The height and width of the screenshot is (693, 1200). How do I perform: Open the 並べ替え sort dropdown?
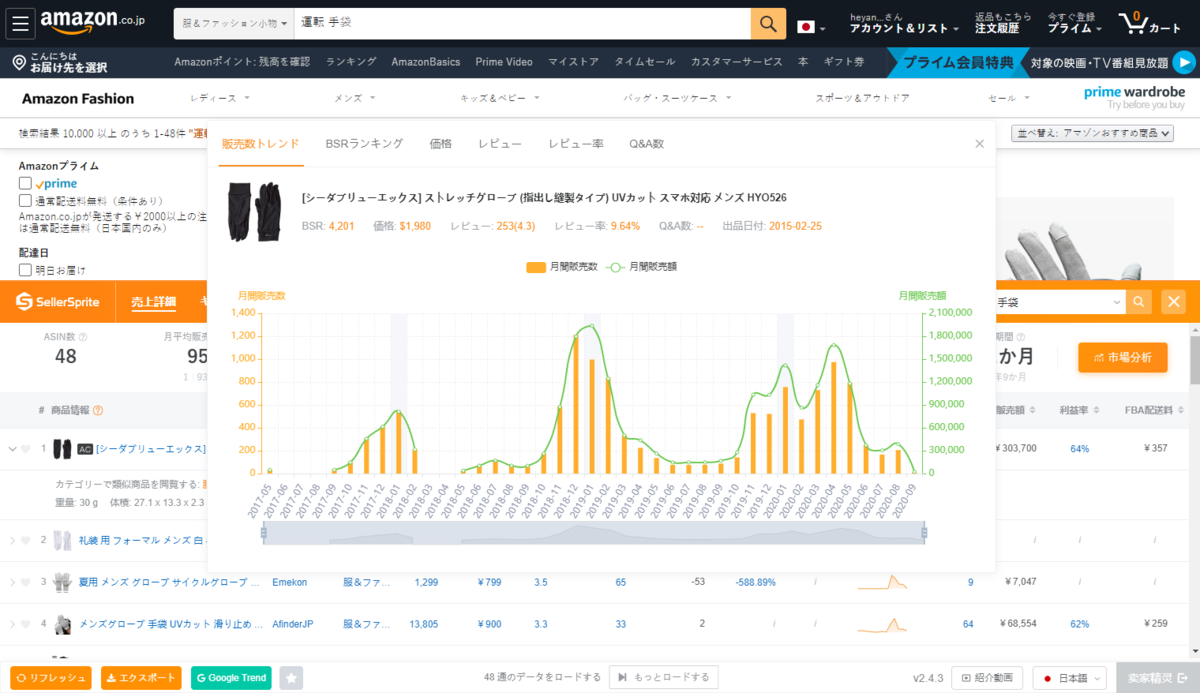pyautogui.click(x=1094, y=133)
